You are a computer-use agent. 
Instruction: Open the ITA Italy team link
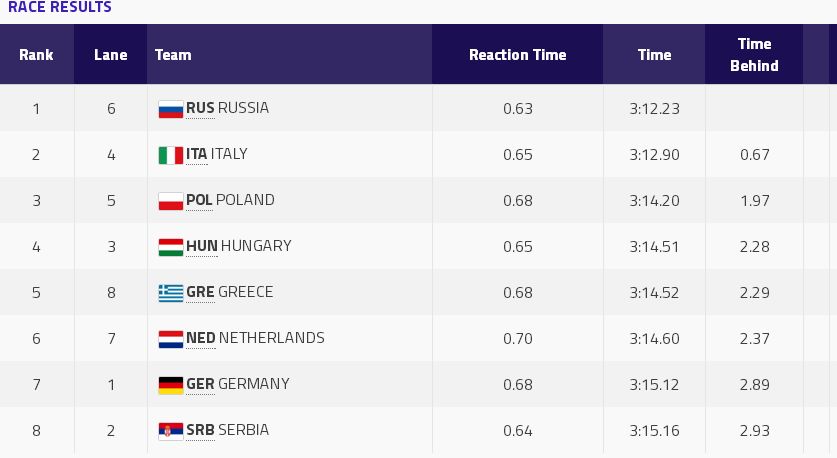pyautogui.click(x=217, y=154)
